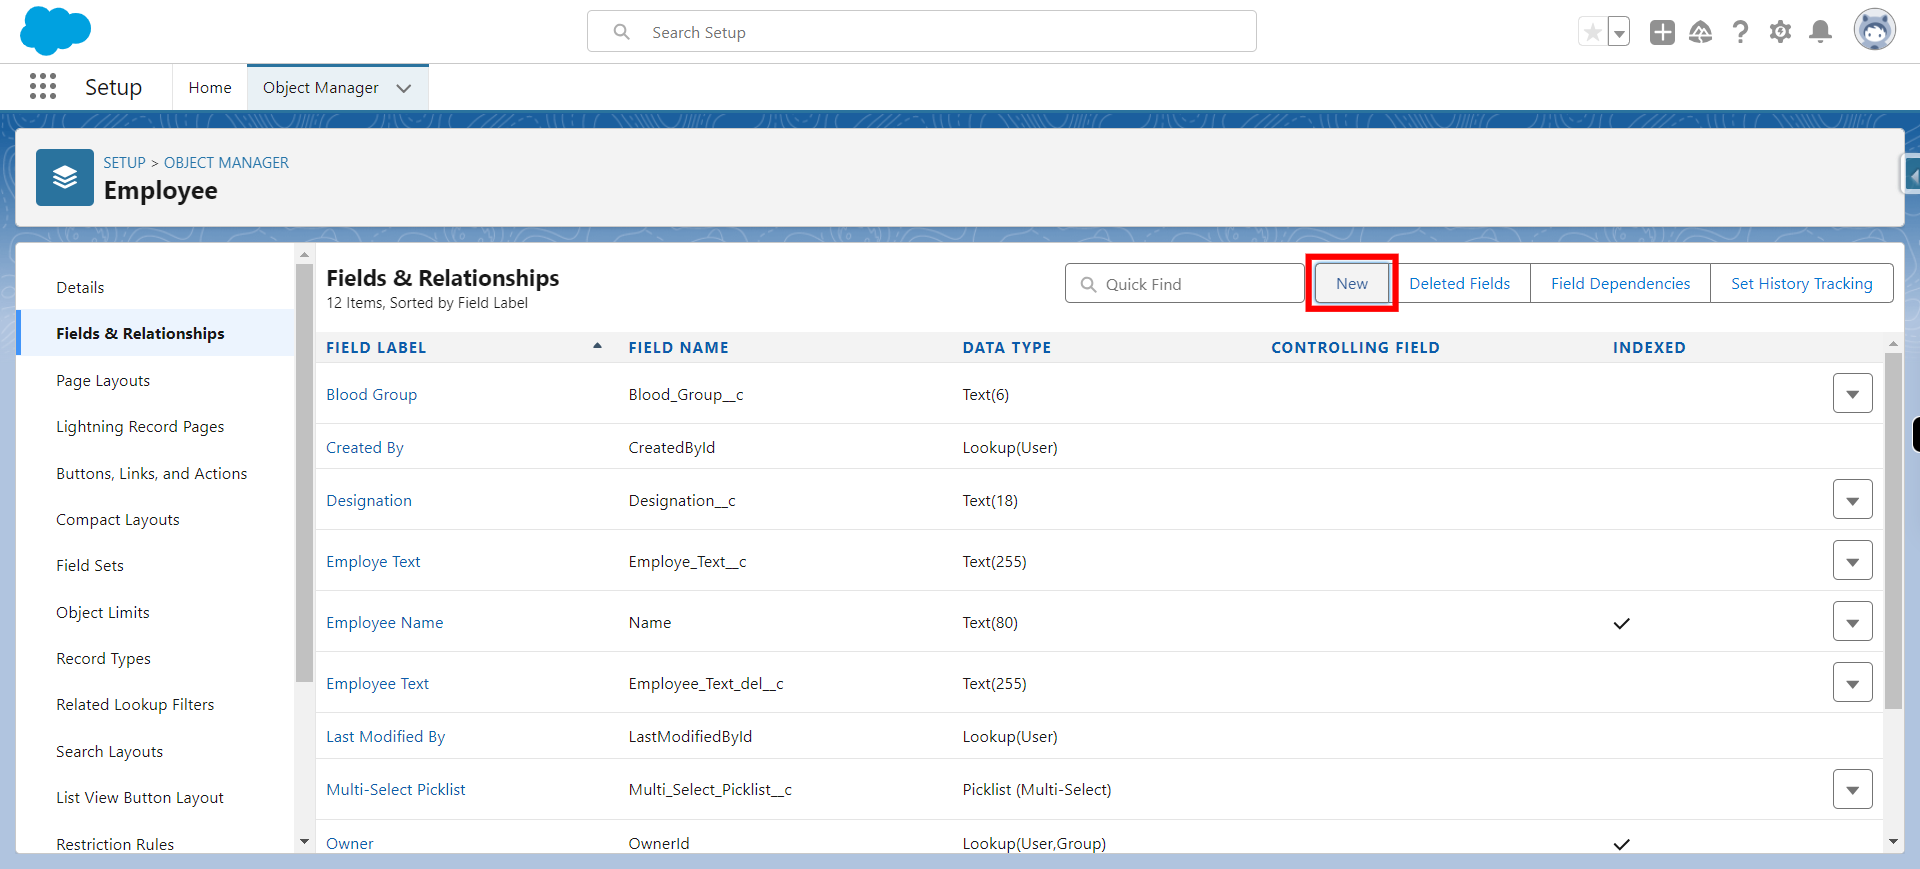Image resolution: width=1920 pixels, height=869 pixels.
Task: Open the Employe Text field
Action: [373, 562]
